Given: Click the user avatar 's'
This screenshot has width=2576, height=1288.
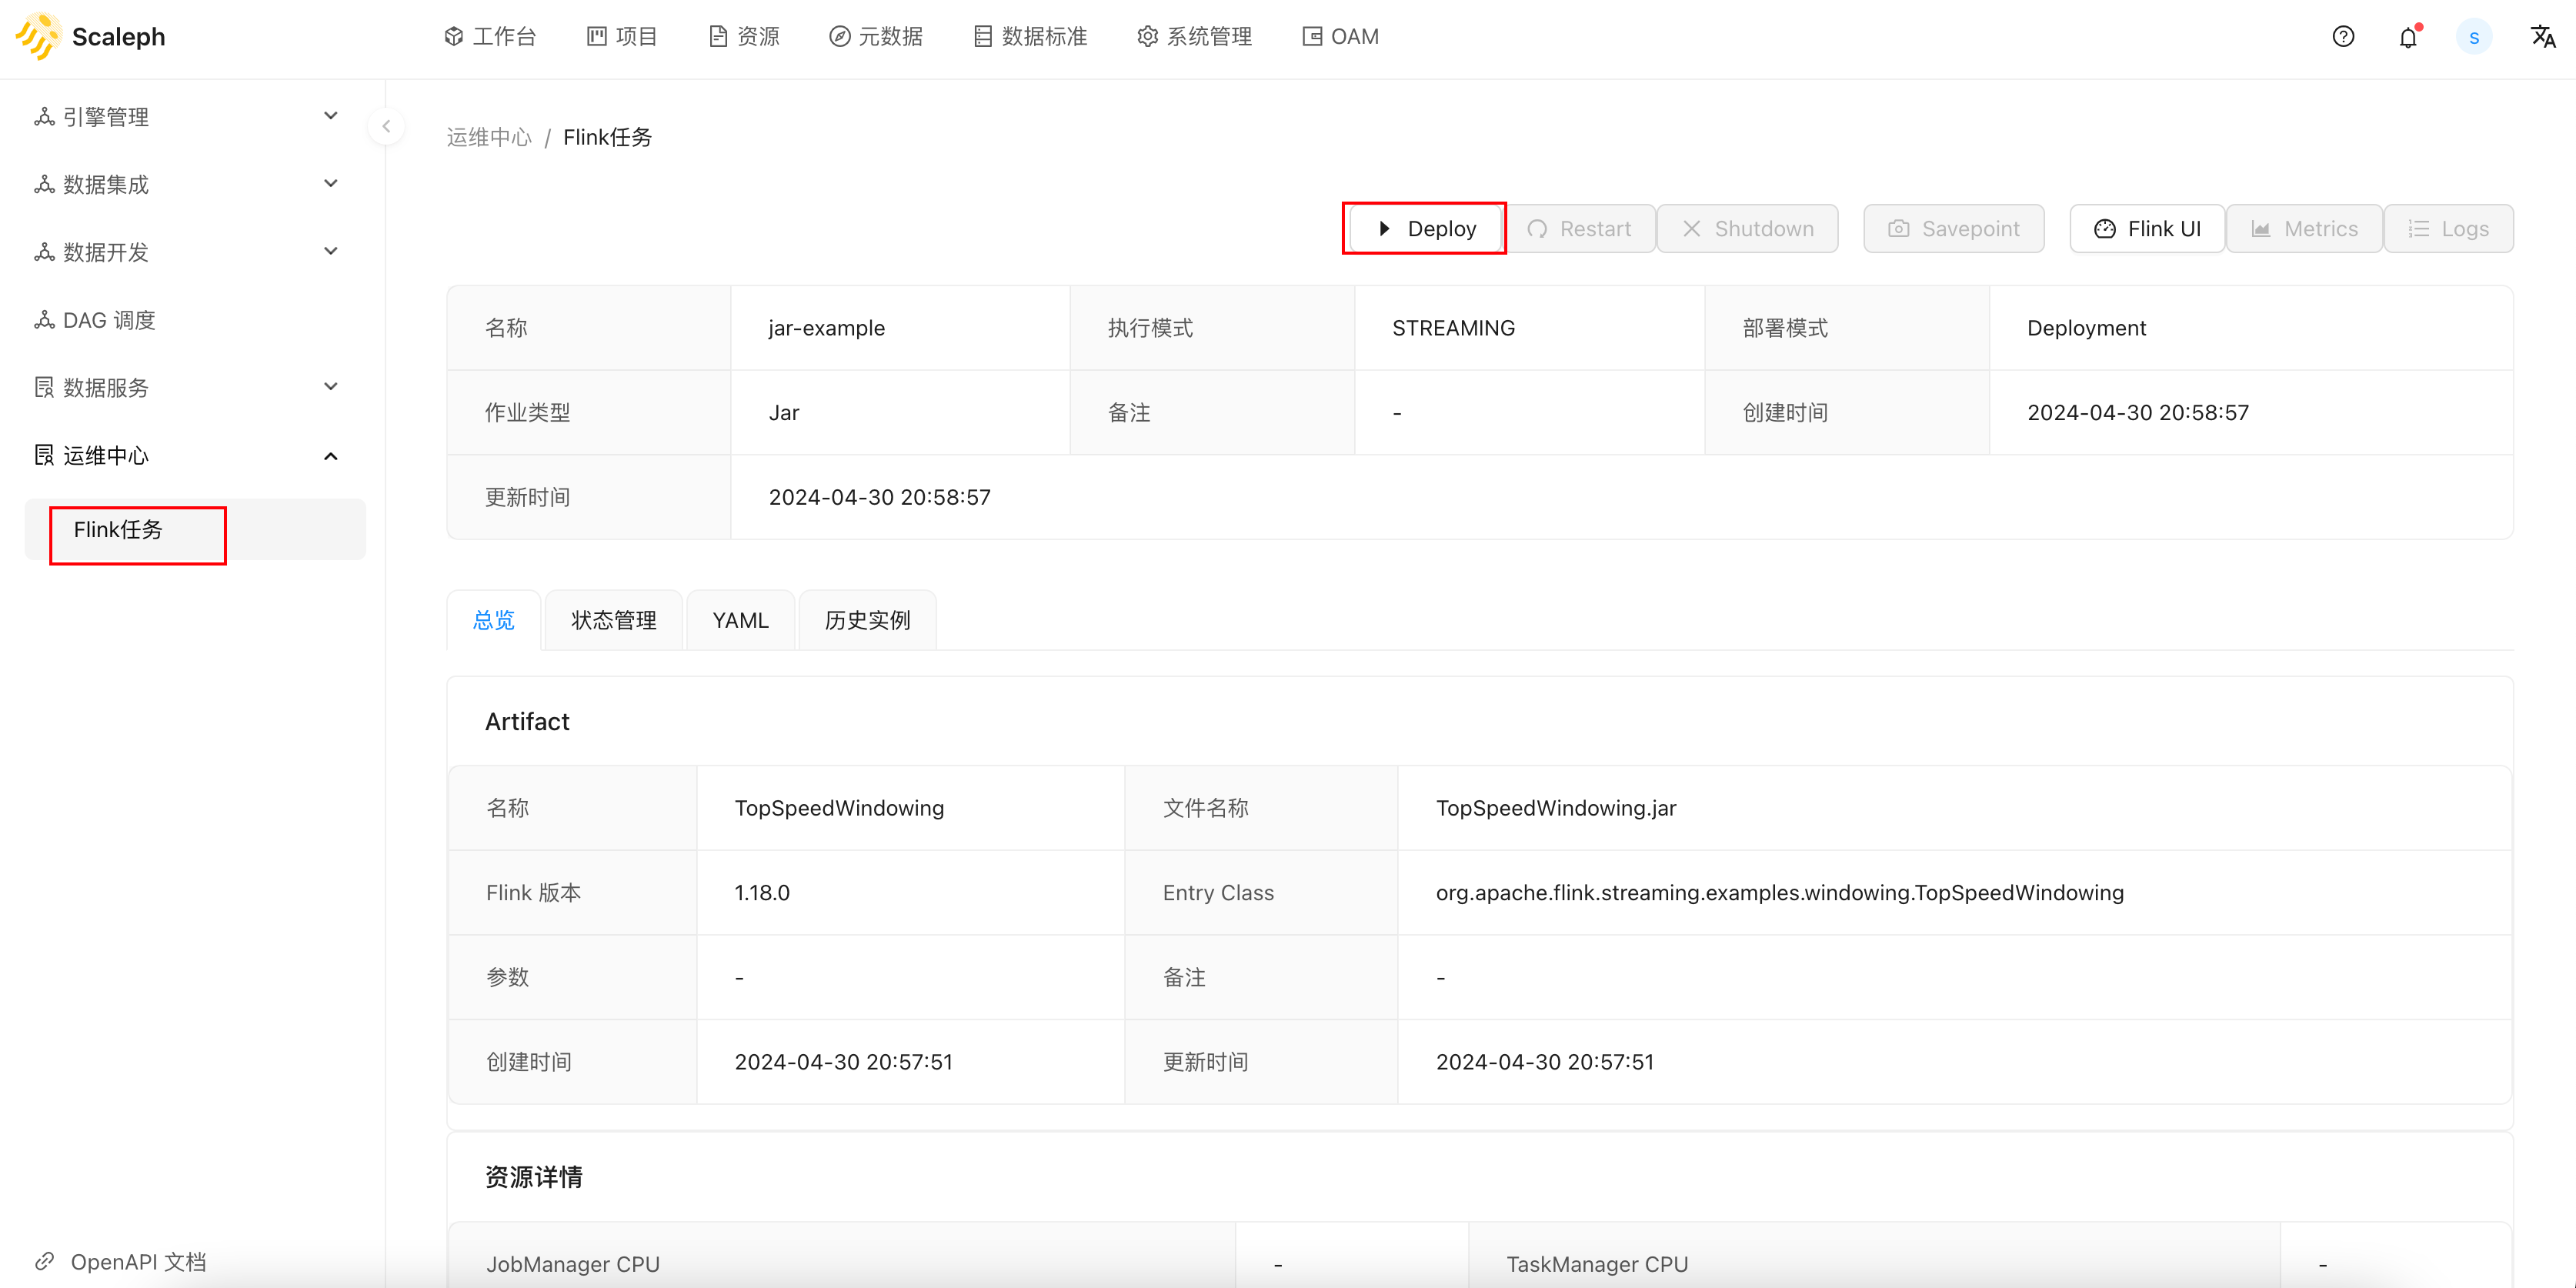Looking at the screenshot, I should click(2474, 37).
